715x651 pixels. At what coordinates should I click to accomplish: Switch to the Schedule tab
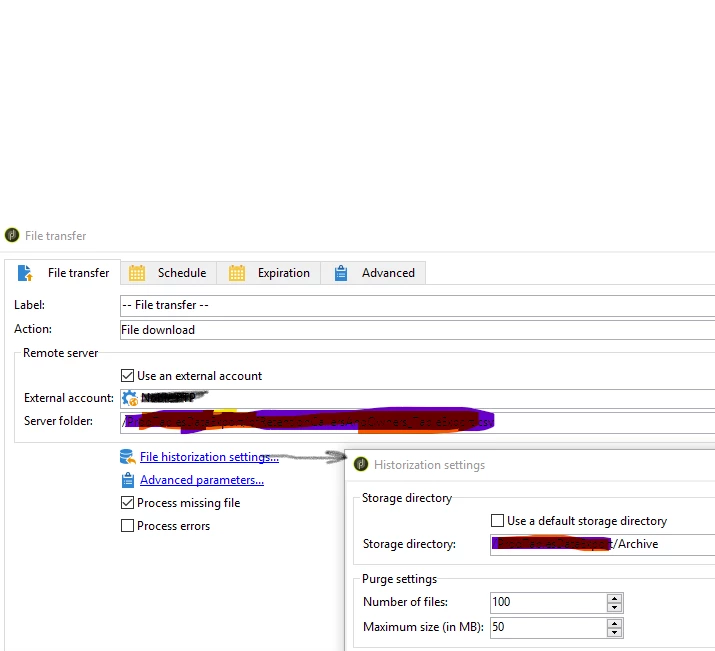[168, 273]
